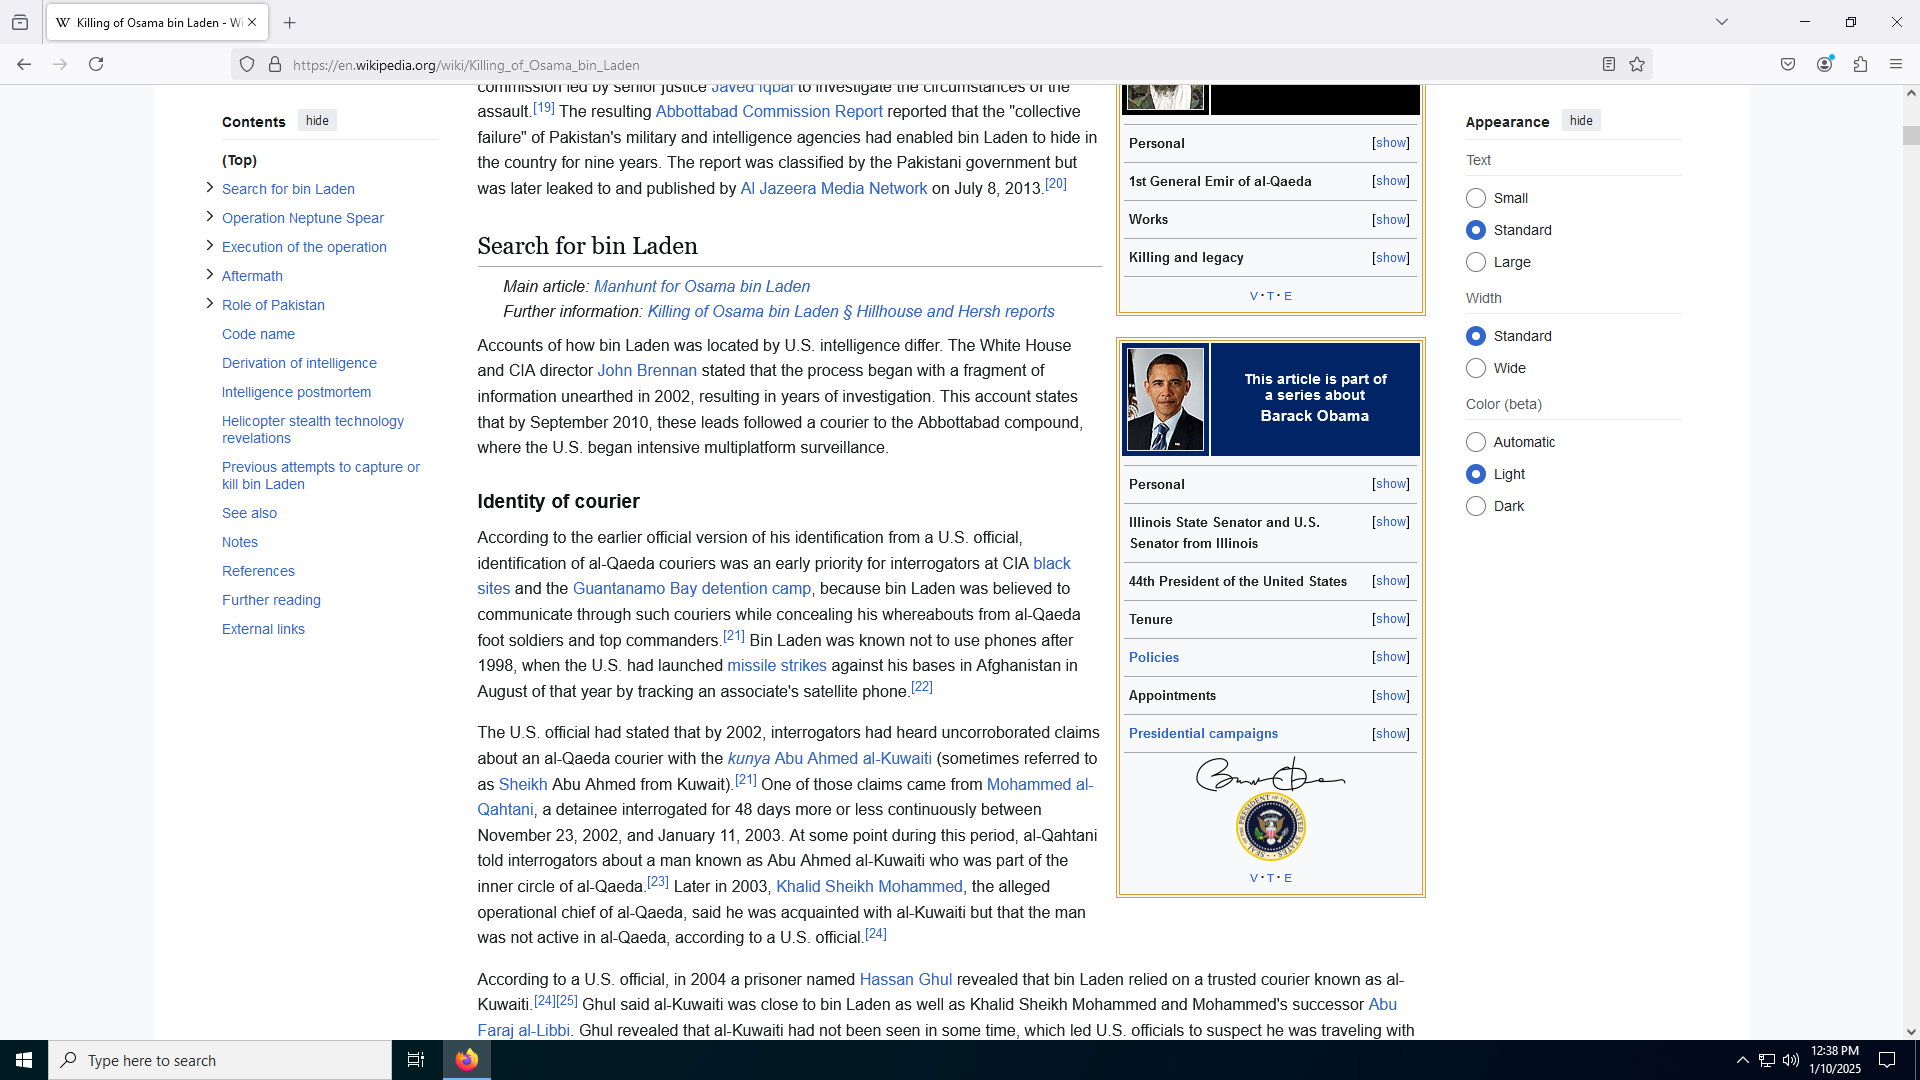
Task: Expand Aftermath contents section
Action: click(209, 274)
